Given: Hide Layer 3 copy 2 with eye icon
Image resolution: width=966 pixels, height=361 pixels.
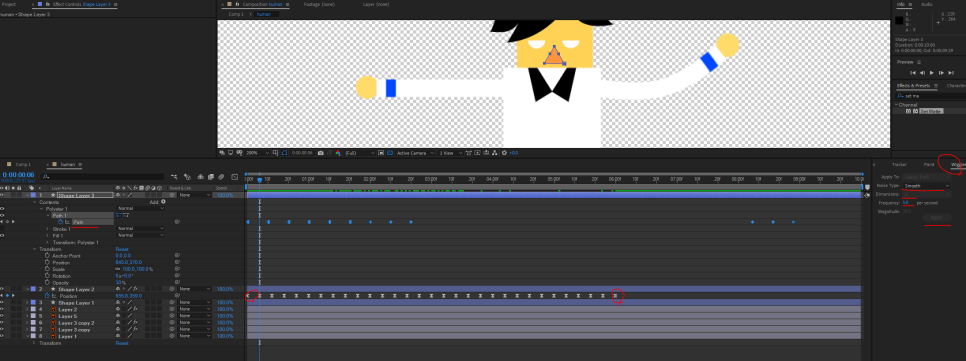Looking at the screenshot, I should (2, 323).
